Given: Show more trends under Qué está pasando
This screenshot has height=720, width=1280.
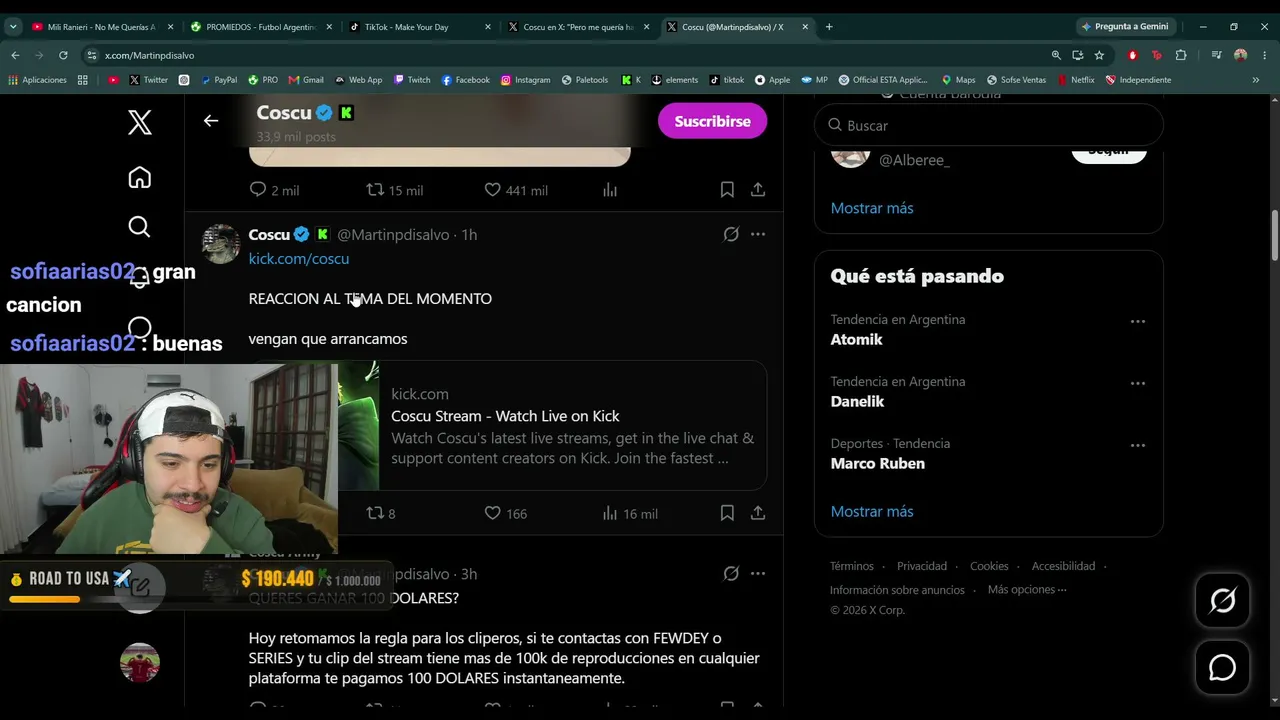Looking at the screenshot, I should pos(872,511).
